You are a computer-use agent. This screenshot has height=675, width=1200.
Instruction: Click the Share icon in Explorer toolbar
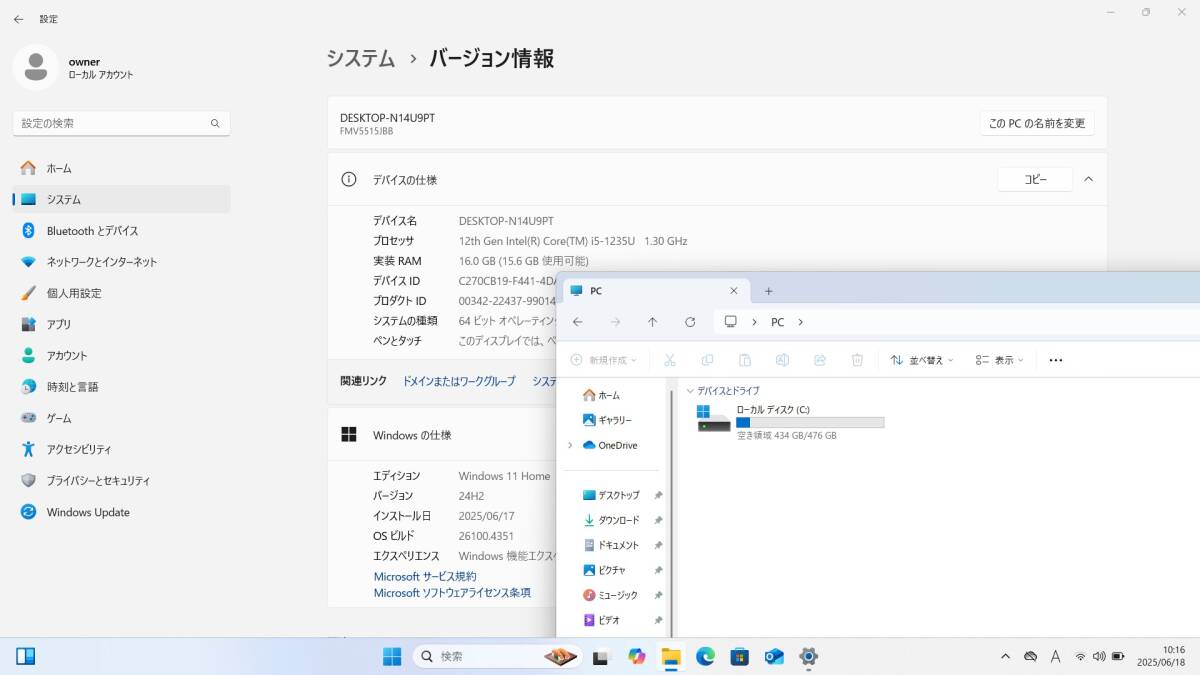[x=820, y=360]
